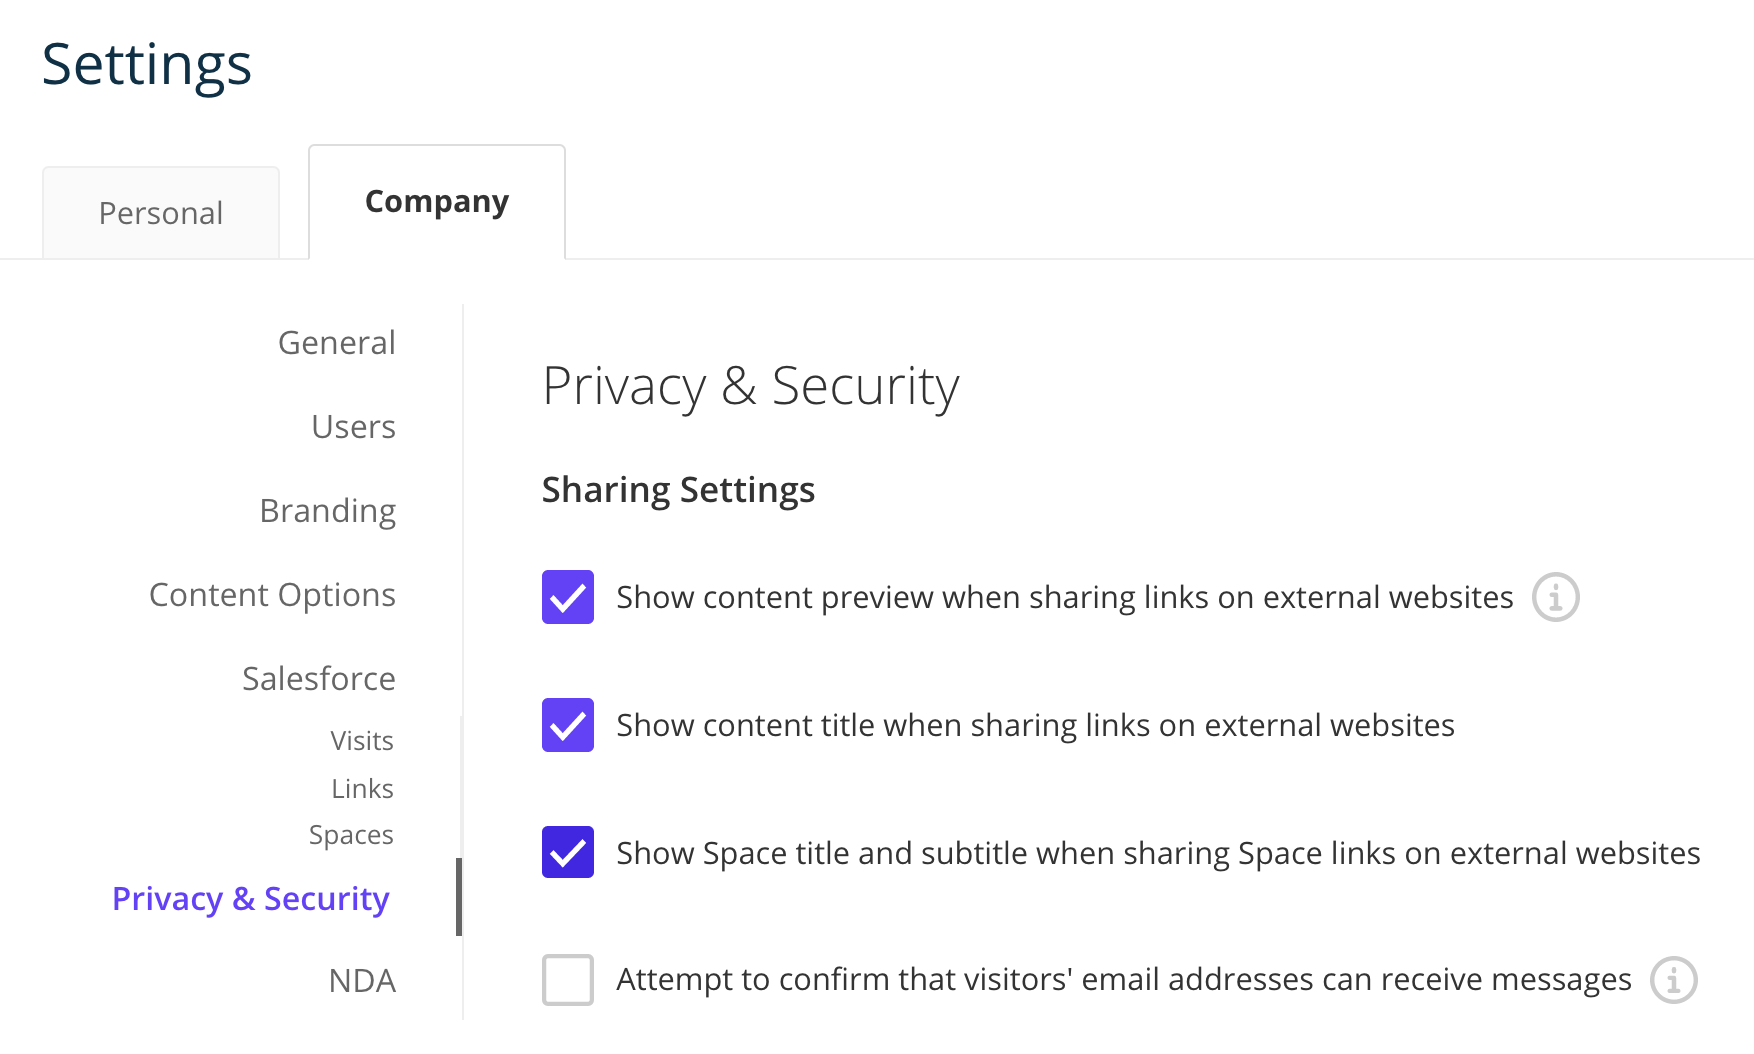The height and width of the screenshot is (1054, 1754).
Task: Open the Links subsection
Action: [361, 788]
